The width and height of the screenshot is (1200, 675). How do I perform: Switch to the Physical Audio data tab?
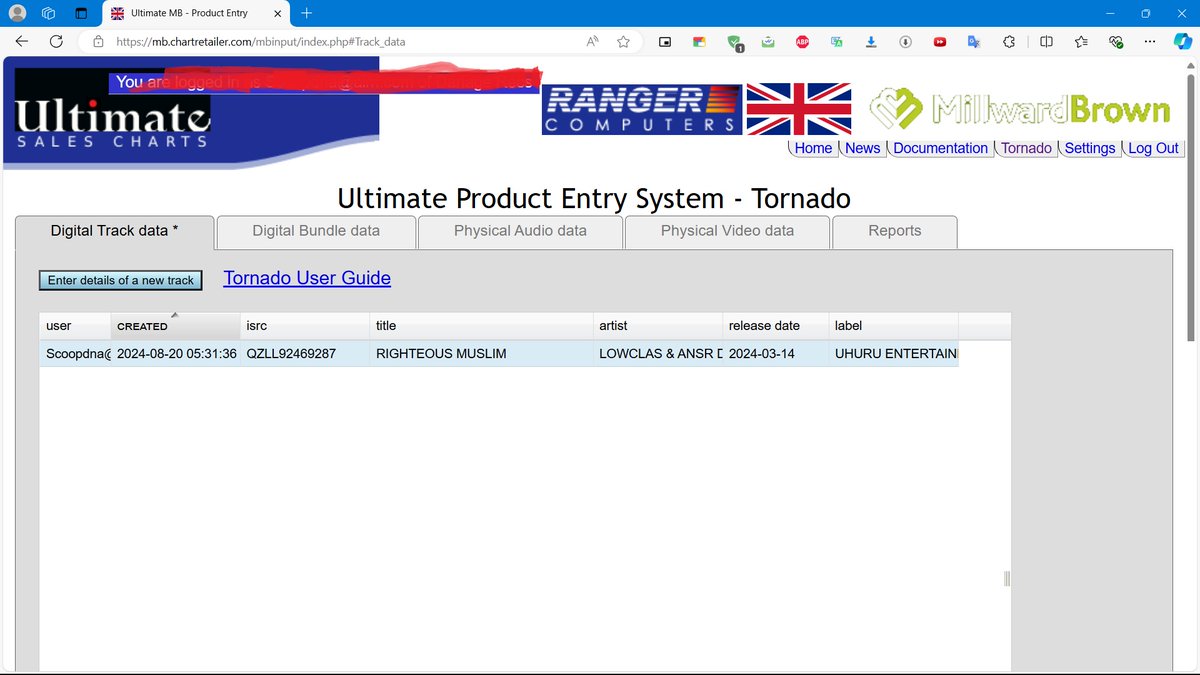coord(520,231)
